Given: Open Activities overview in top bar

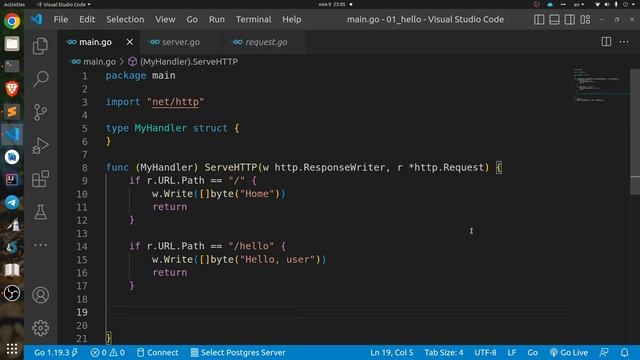Looking at the screenshot, I should point(14,4).
